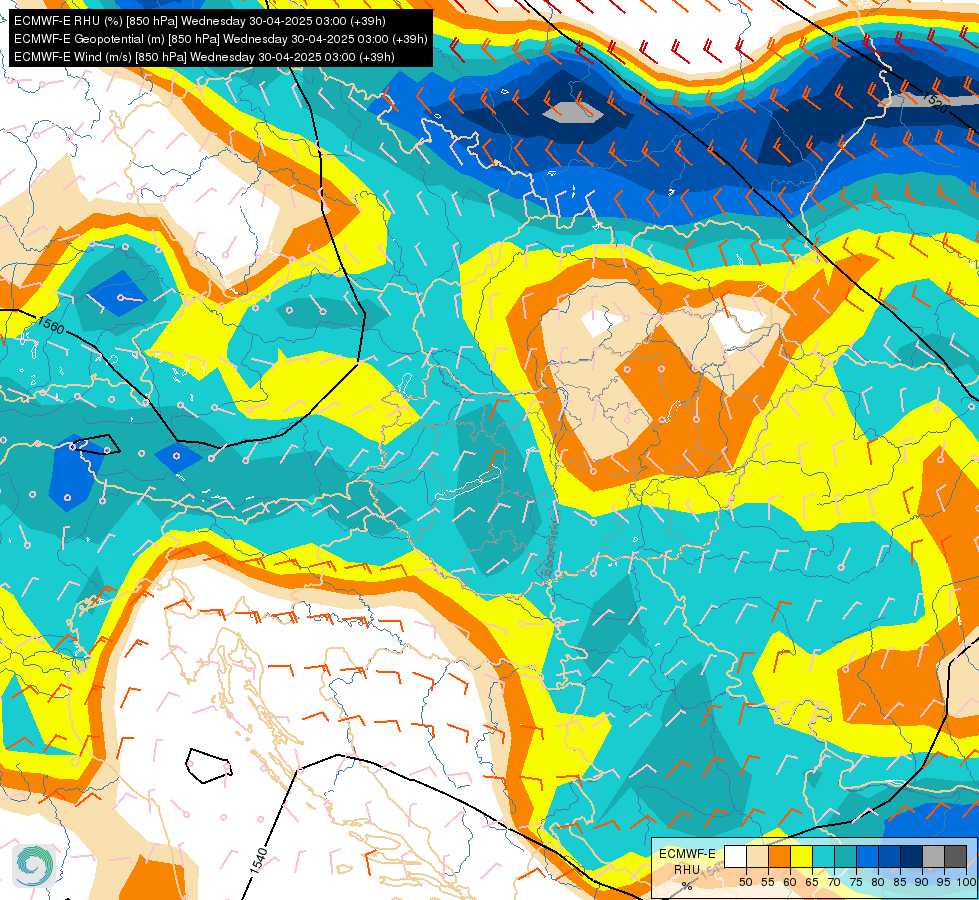Viewport: 979px width, 900px height.
Task: Click the legend % unit symbol
Action: pyautogui.click(x=687, y=886)
